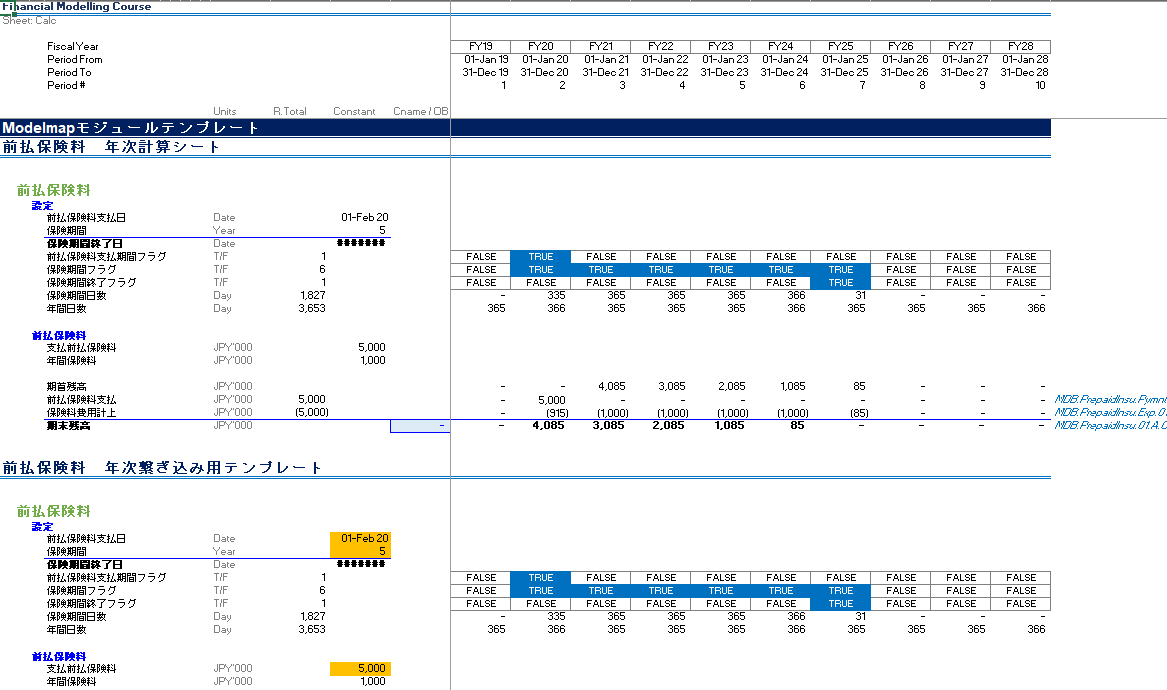Image resolution: width=1167 pixels, height=690 pixels.
Task: Select the Financial Modelling Course title cell
Action: coord(78,6)
